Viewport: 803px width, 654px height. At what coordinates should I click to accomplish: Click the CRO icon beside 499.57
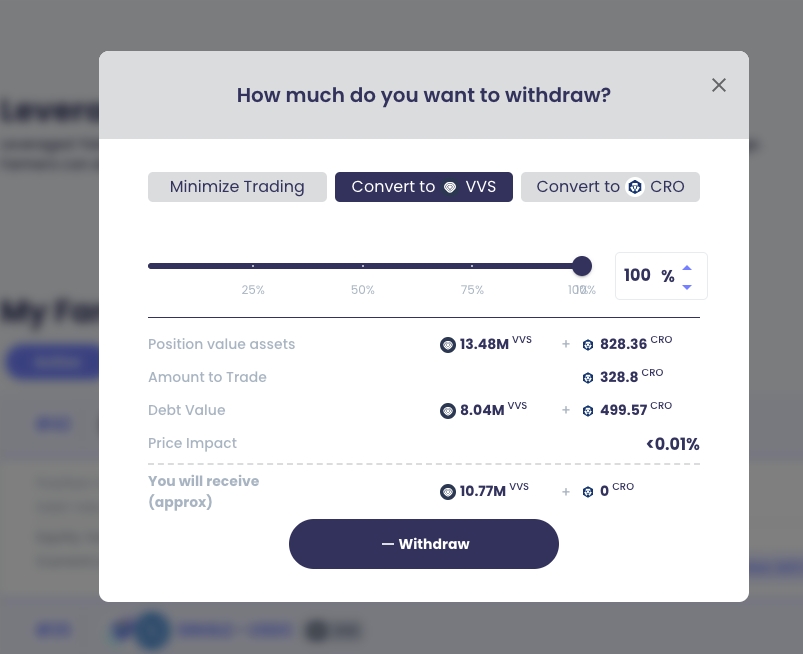coord(588,411)
